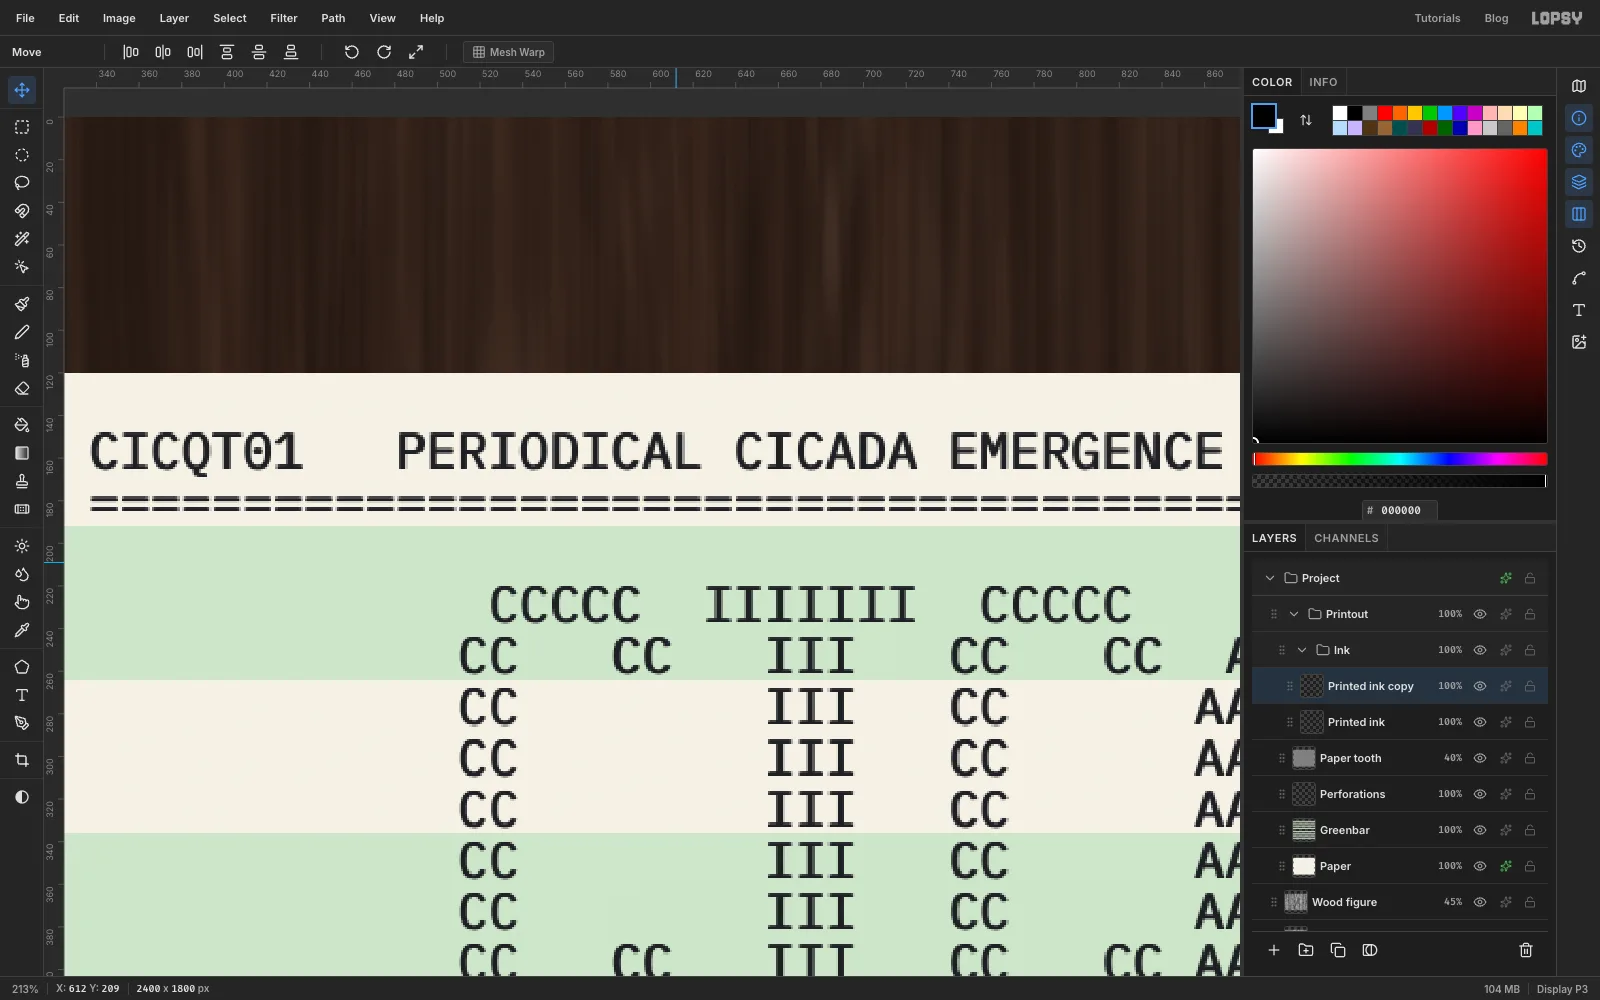The width and height of the screenshot is (1600, 1000).
Task: Select the Crop tool
Action: point(22,760)
